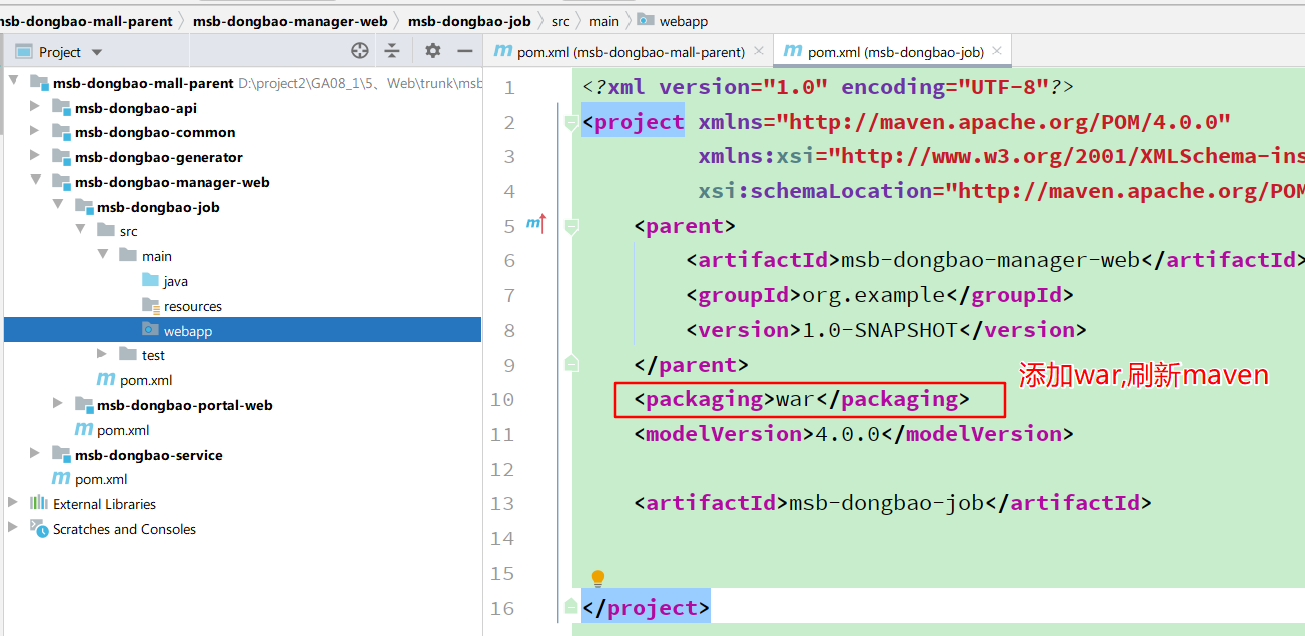Fold the project tag at line 2
This screenshot has width=1305, height=636.
pyautogui.click(x=571, y=123)
